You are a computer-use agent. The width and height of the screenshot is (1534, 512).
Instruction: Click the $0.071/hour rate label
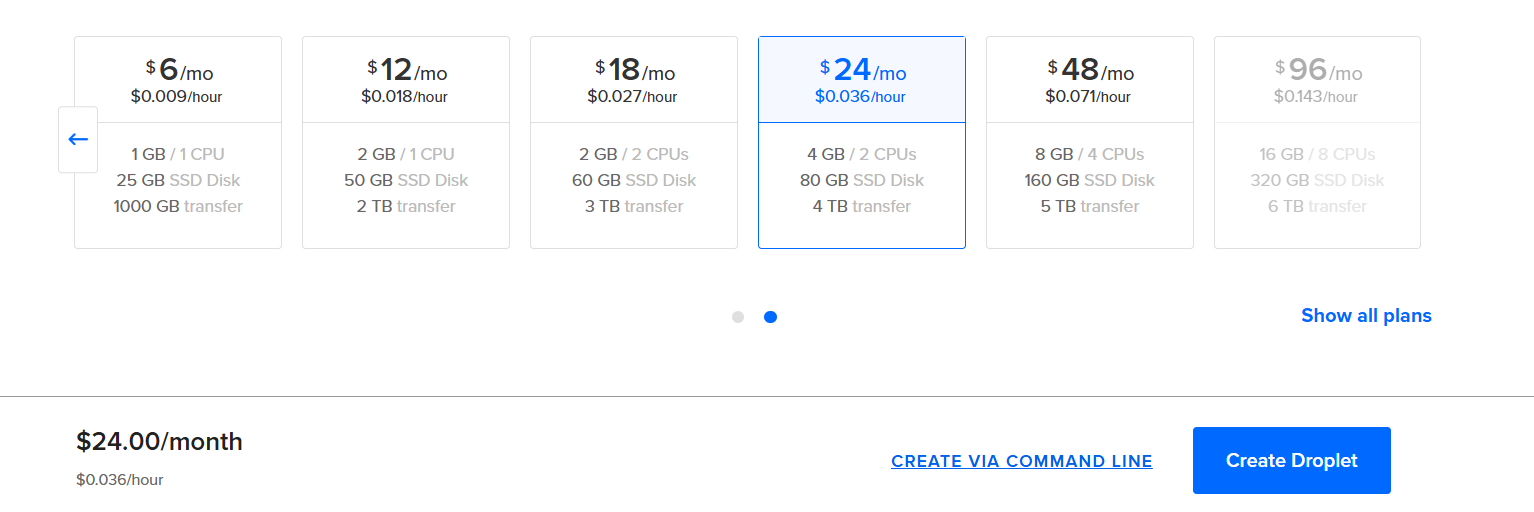click(x=1088, y=97)
